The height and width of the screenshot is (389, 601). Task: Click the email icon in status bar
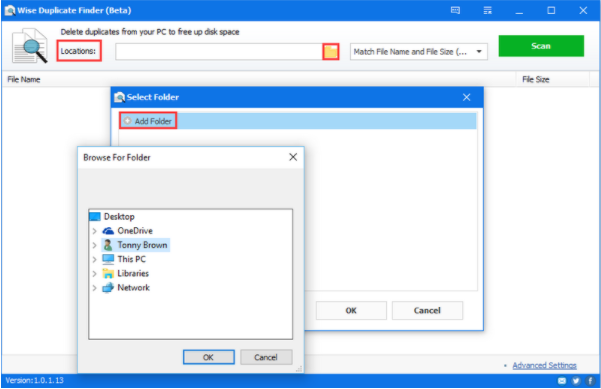point(562,381)
